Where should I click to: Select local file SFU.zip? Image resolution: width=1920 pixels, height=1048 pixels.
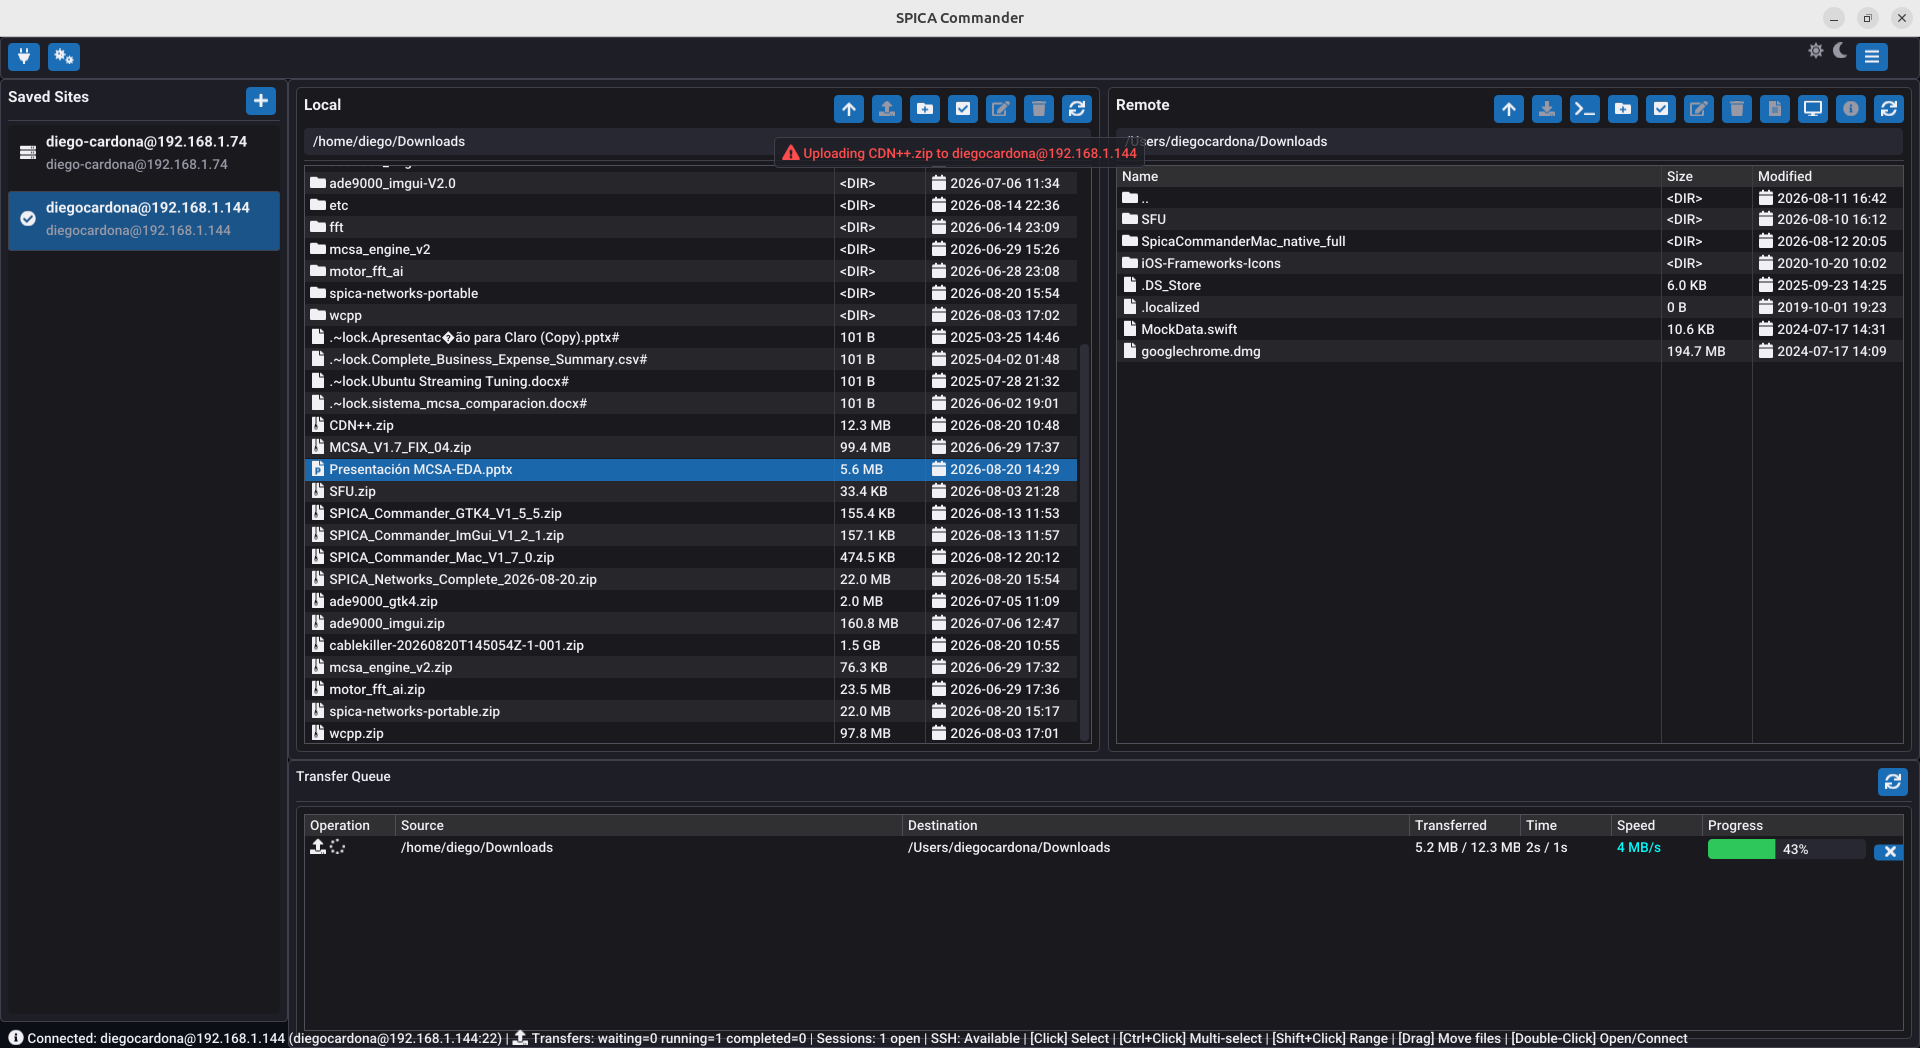point(691,491)
